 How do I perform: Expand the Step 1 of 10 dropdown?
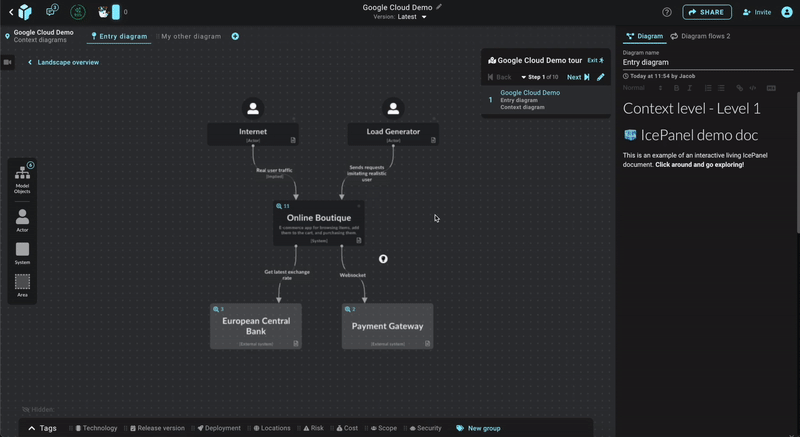540,77
